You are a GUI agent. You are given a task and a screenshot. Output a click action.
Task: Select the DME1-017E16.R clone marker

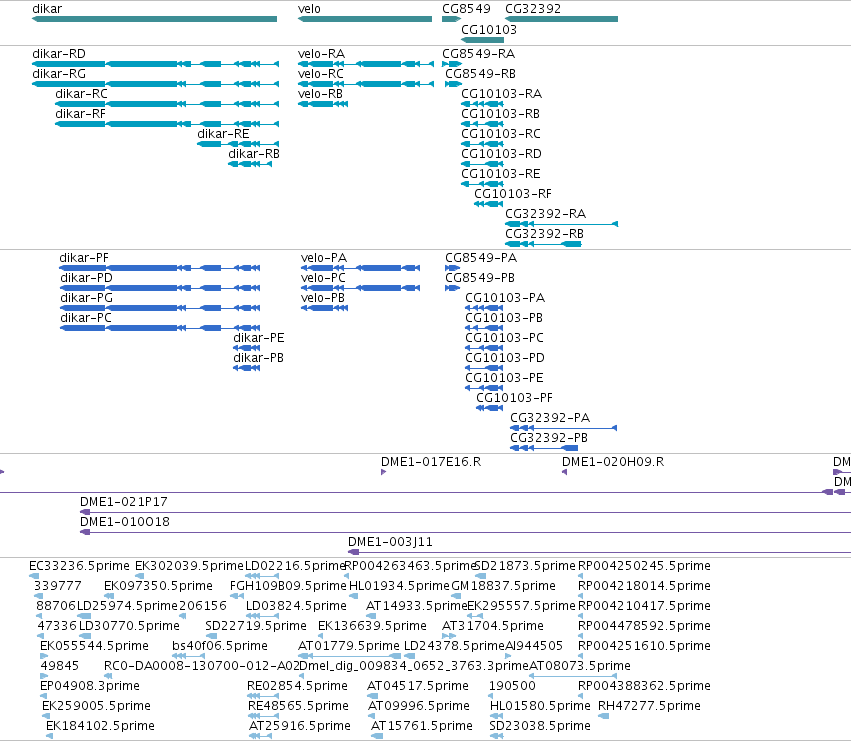click(383, 472)
